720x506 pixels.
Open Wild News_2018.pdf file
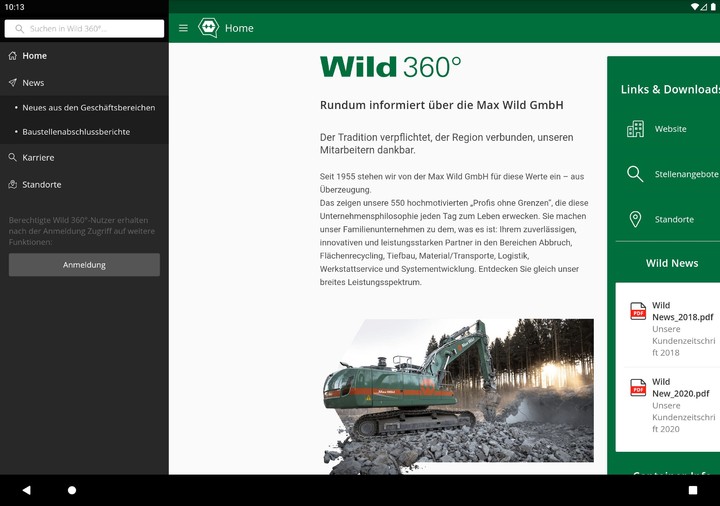(682, 311)
